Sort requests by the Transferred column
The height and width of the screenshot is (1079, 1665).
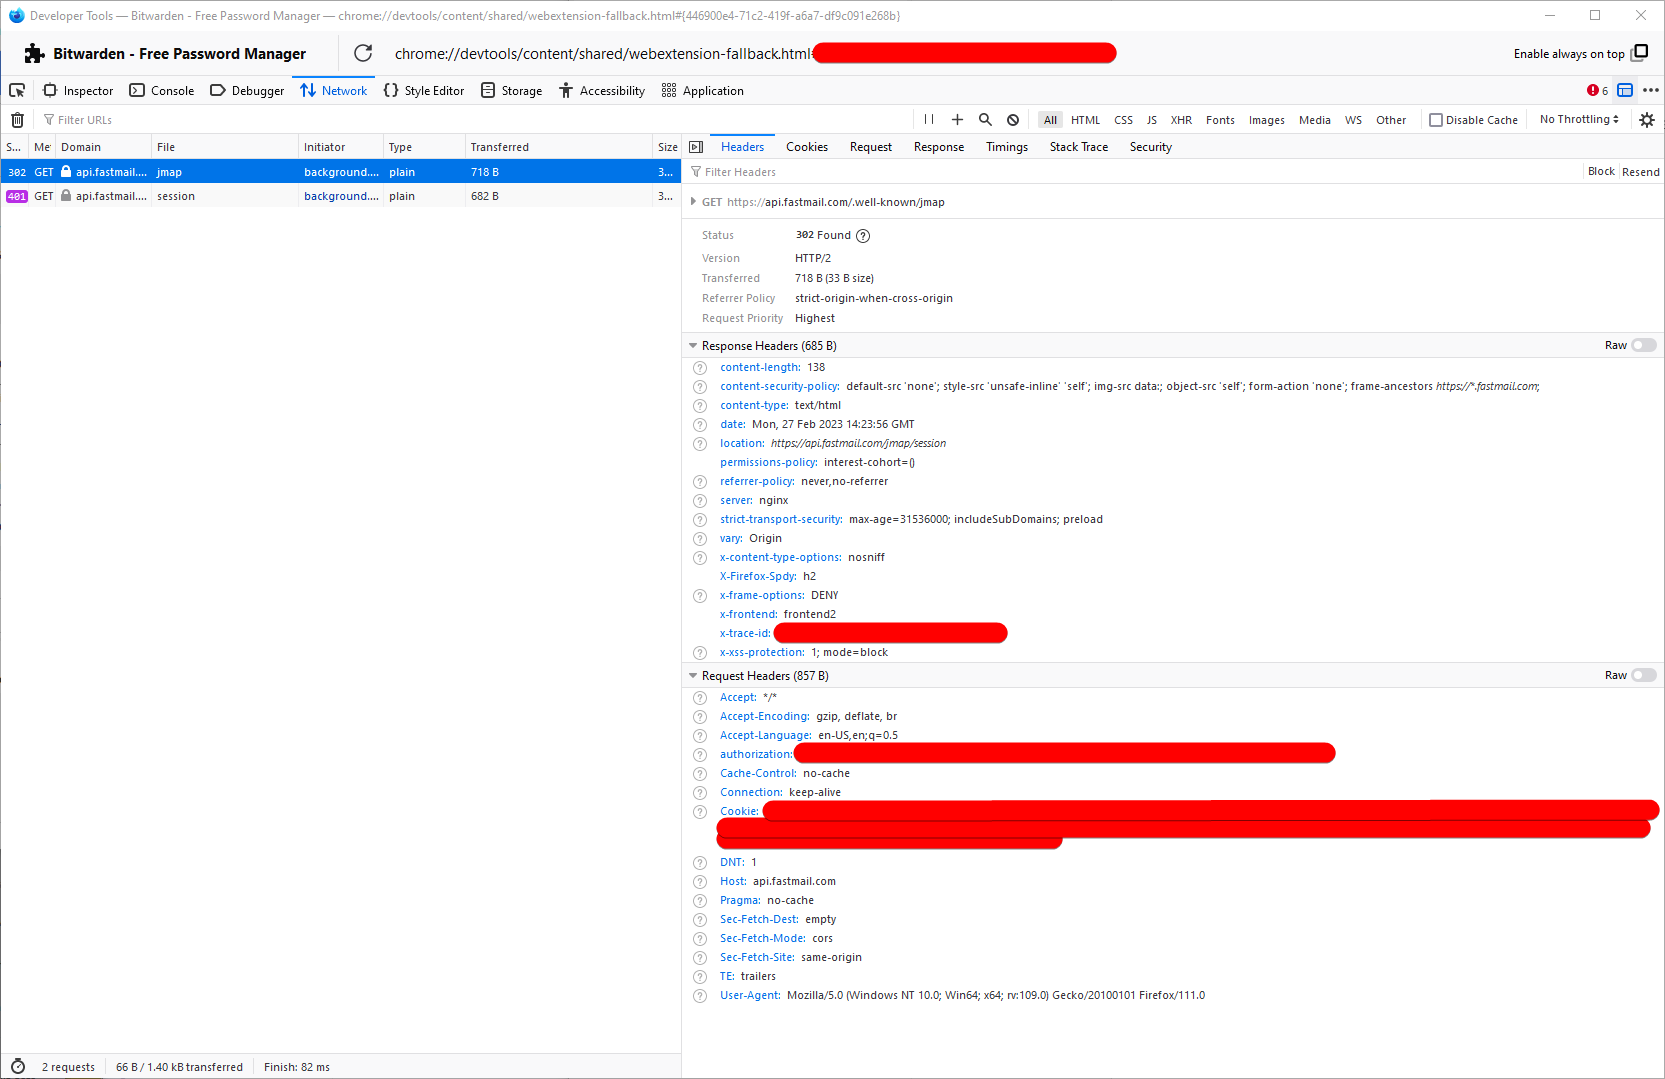558,147
